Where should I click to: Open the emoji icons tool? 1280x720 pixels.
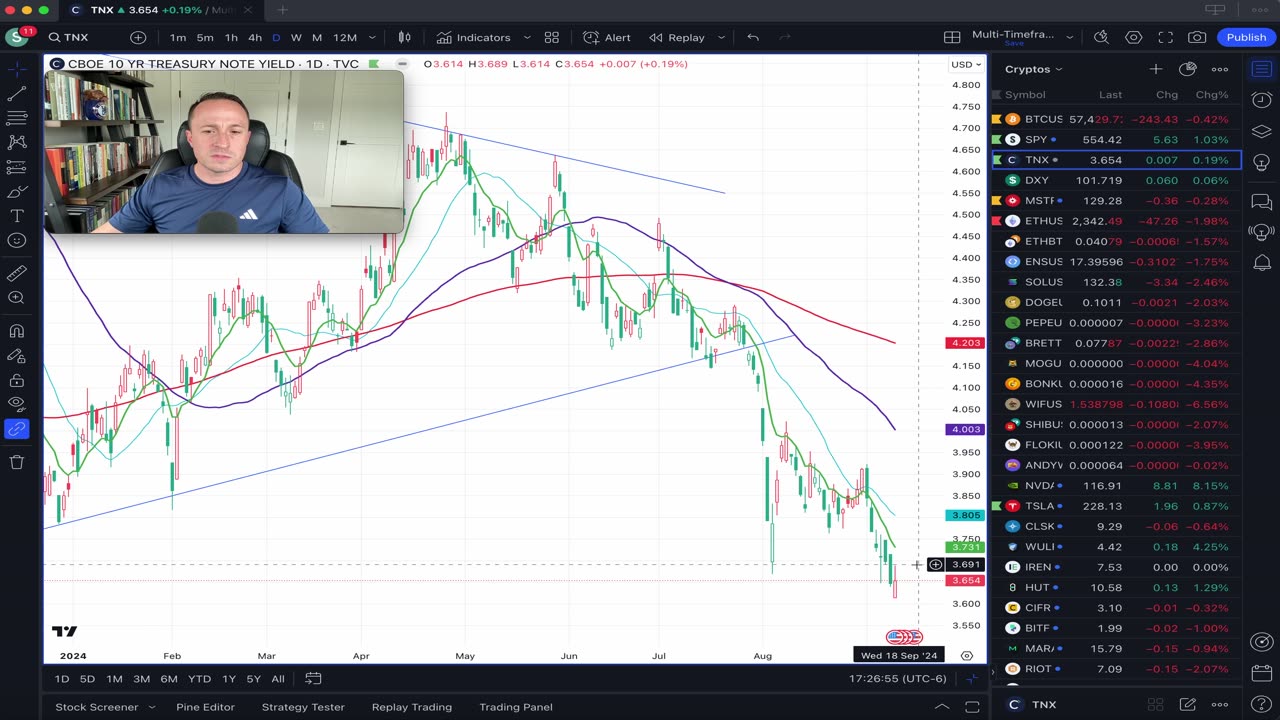pos(16,241)
